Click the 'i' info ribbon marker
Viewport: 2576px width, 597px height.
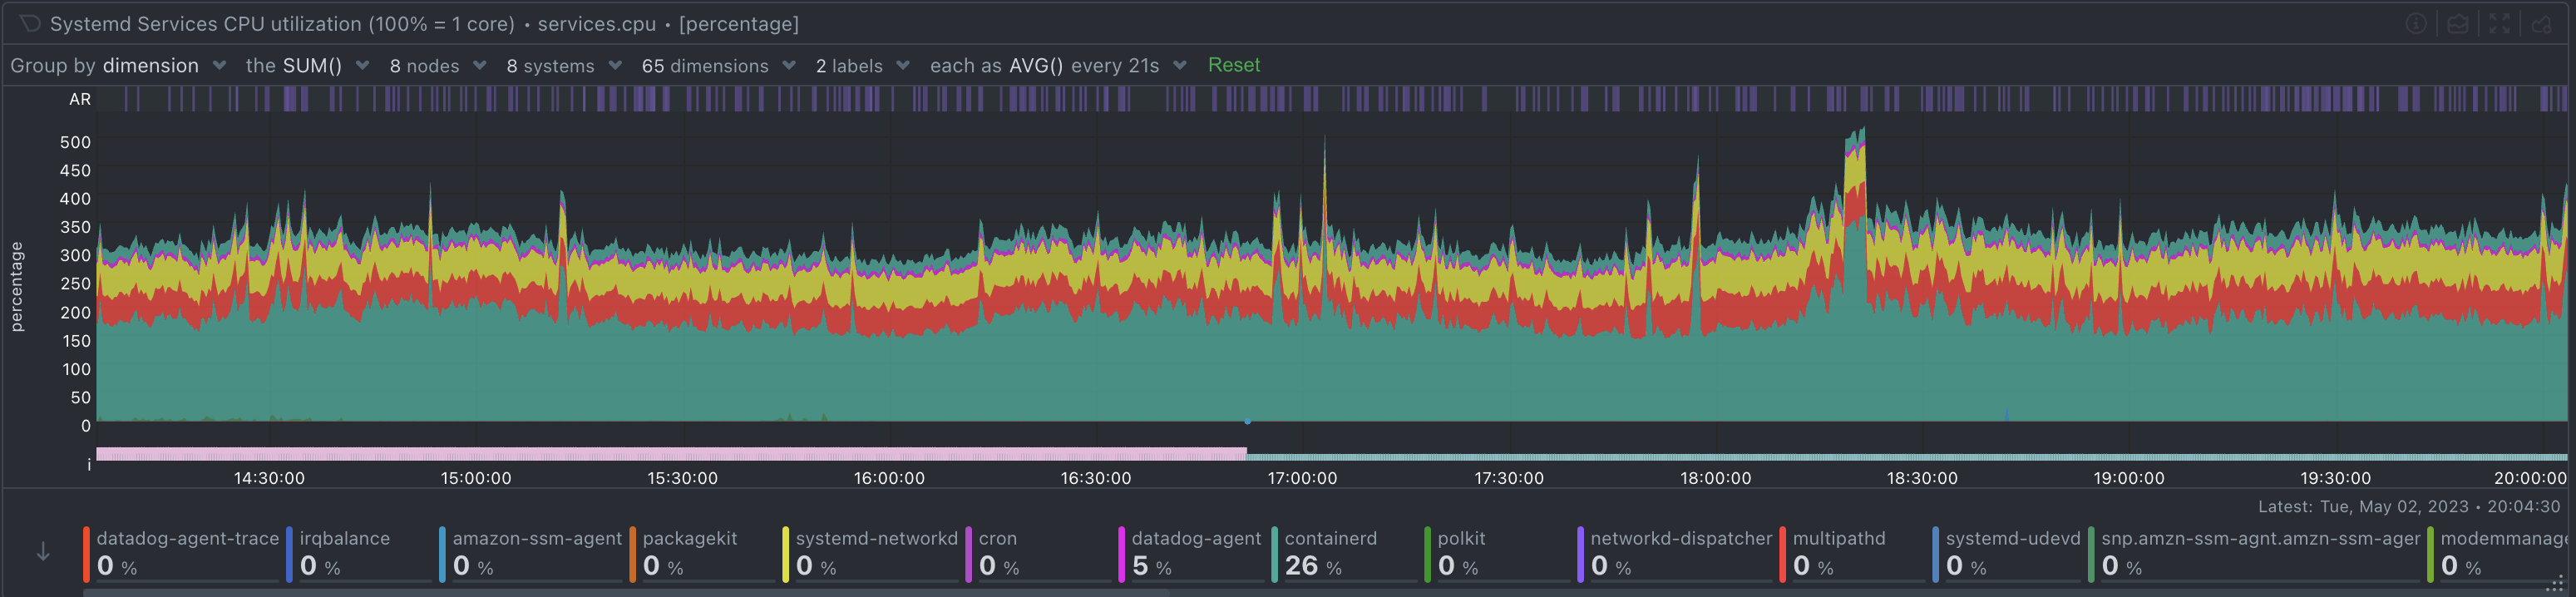(89, 465)
